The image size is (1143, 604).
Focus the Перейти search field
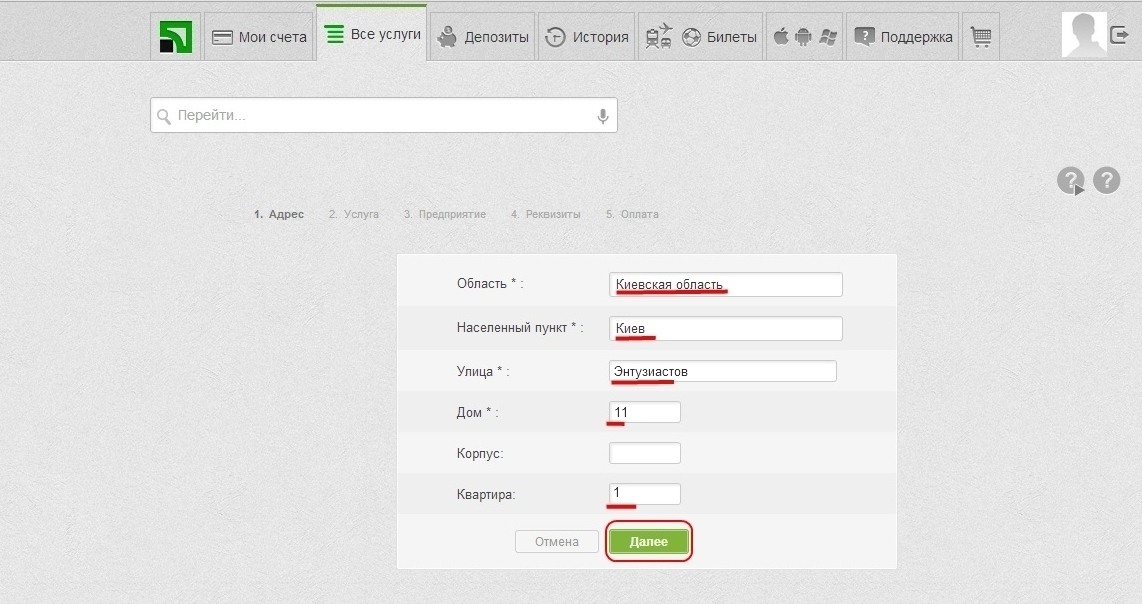(x=384, y=115)
